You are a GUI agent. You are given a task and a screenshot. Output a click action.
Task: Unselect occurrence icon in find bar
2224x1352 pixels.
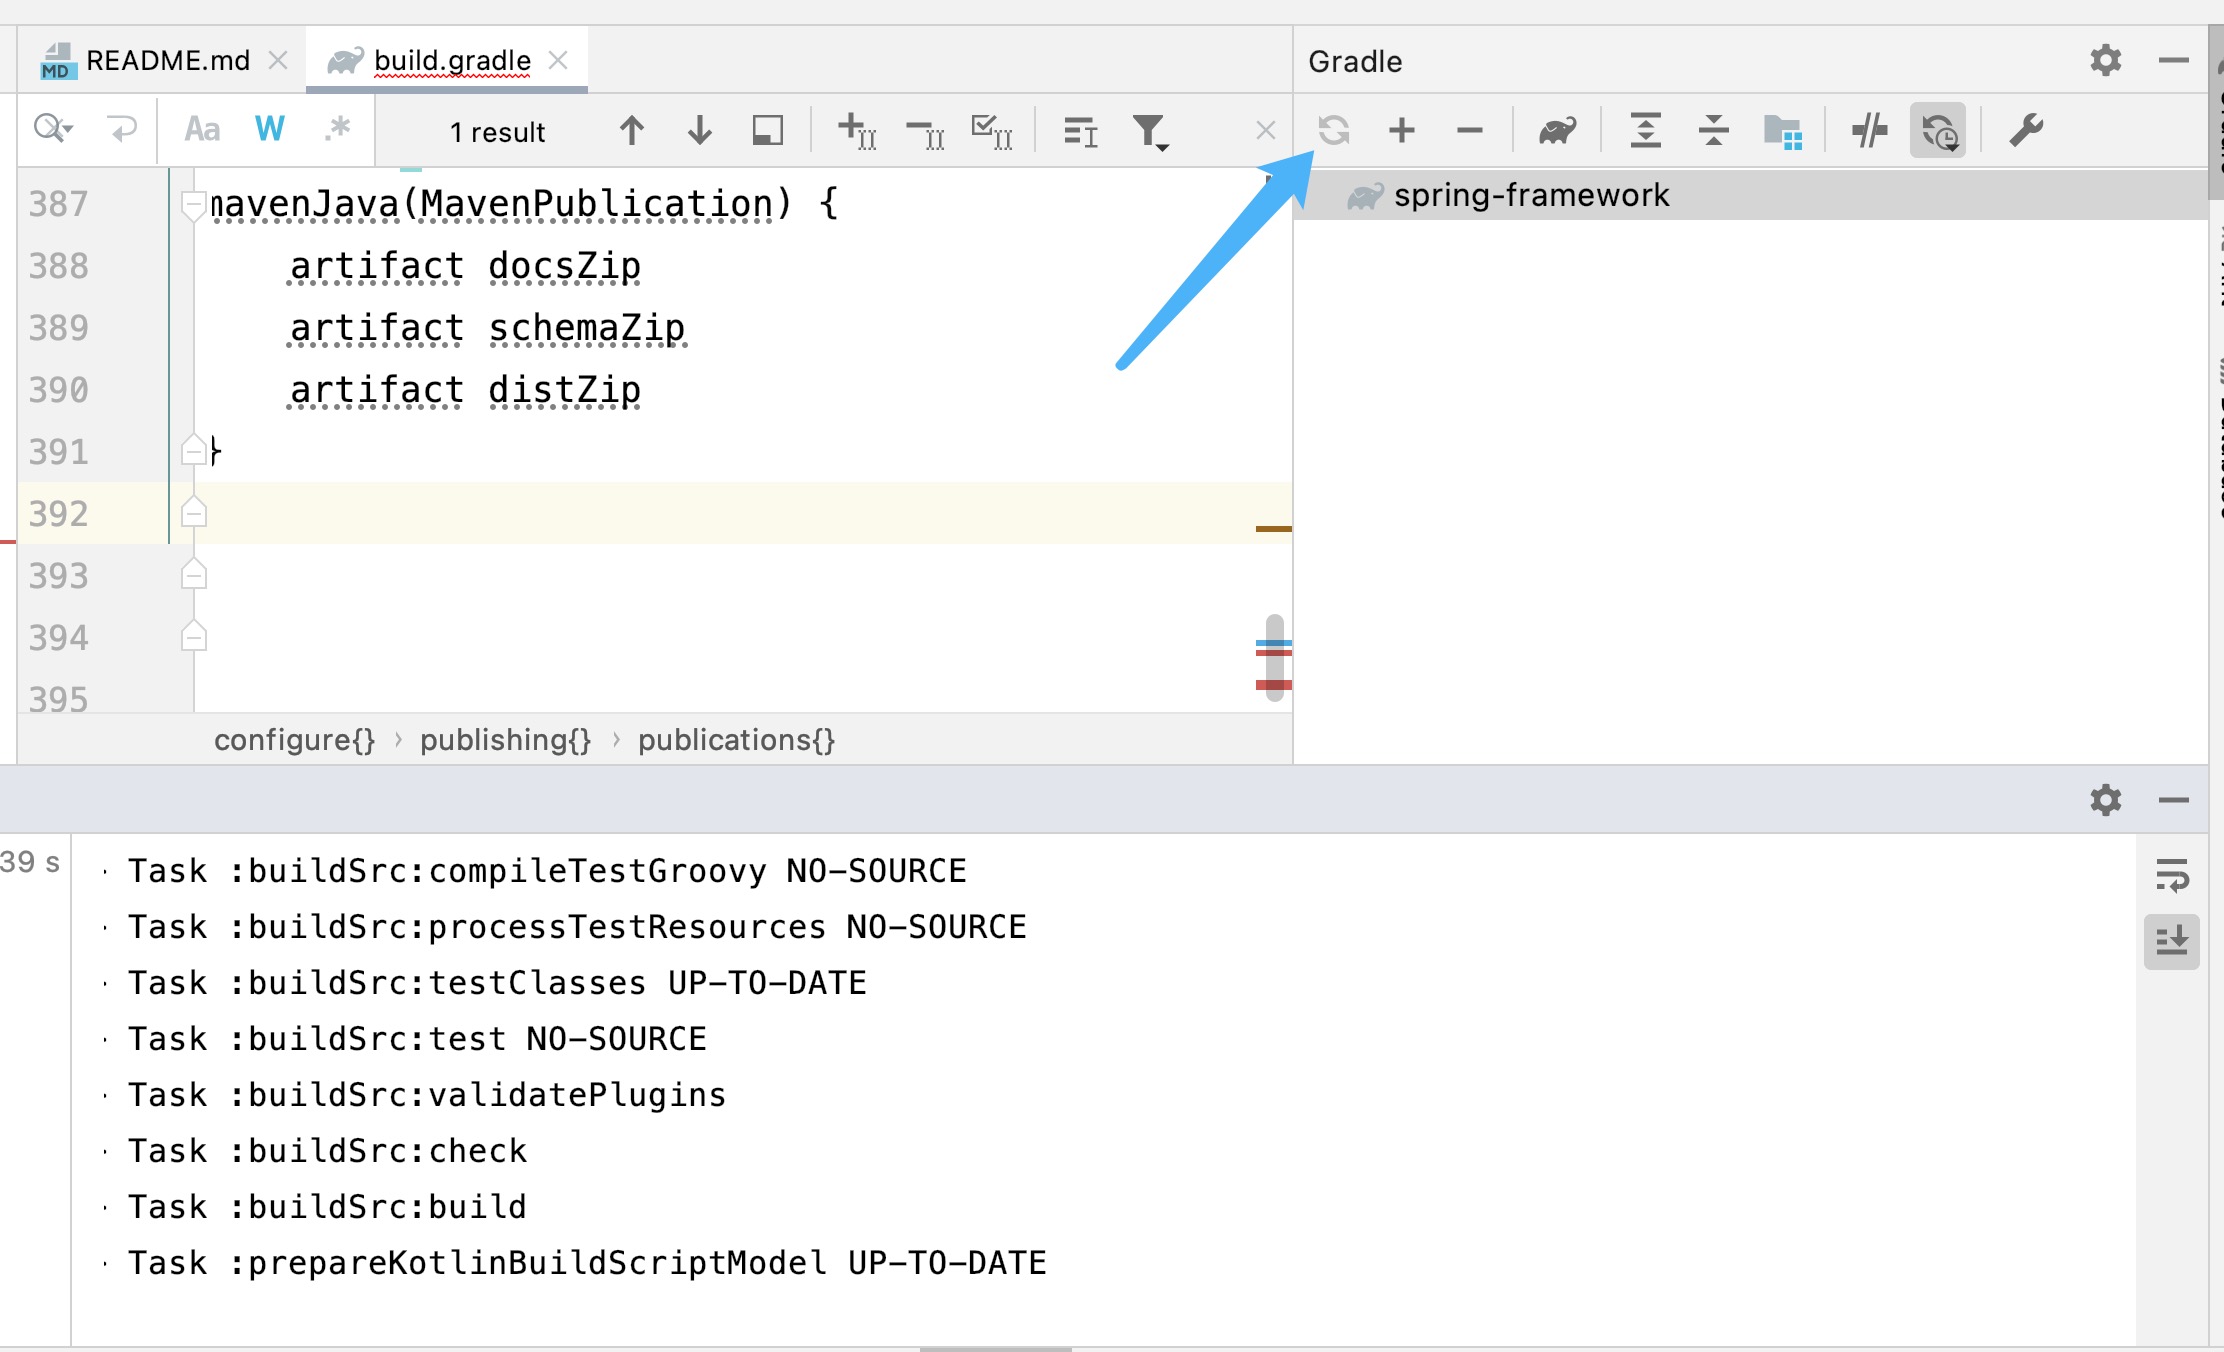point(925,130)
